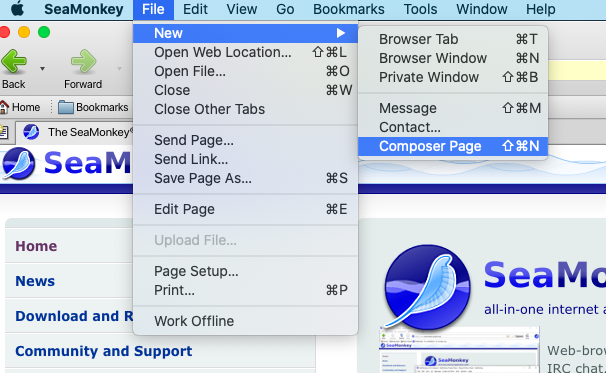Image resolution: width=606 pixels, height=373 pixels.
Task: Open the Tools menu
Action: point(420,9)
